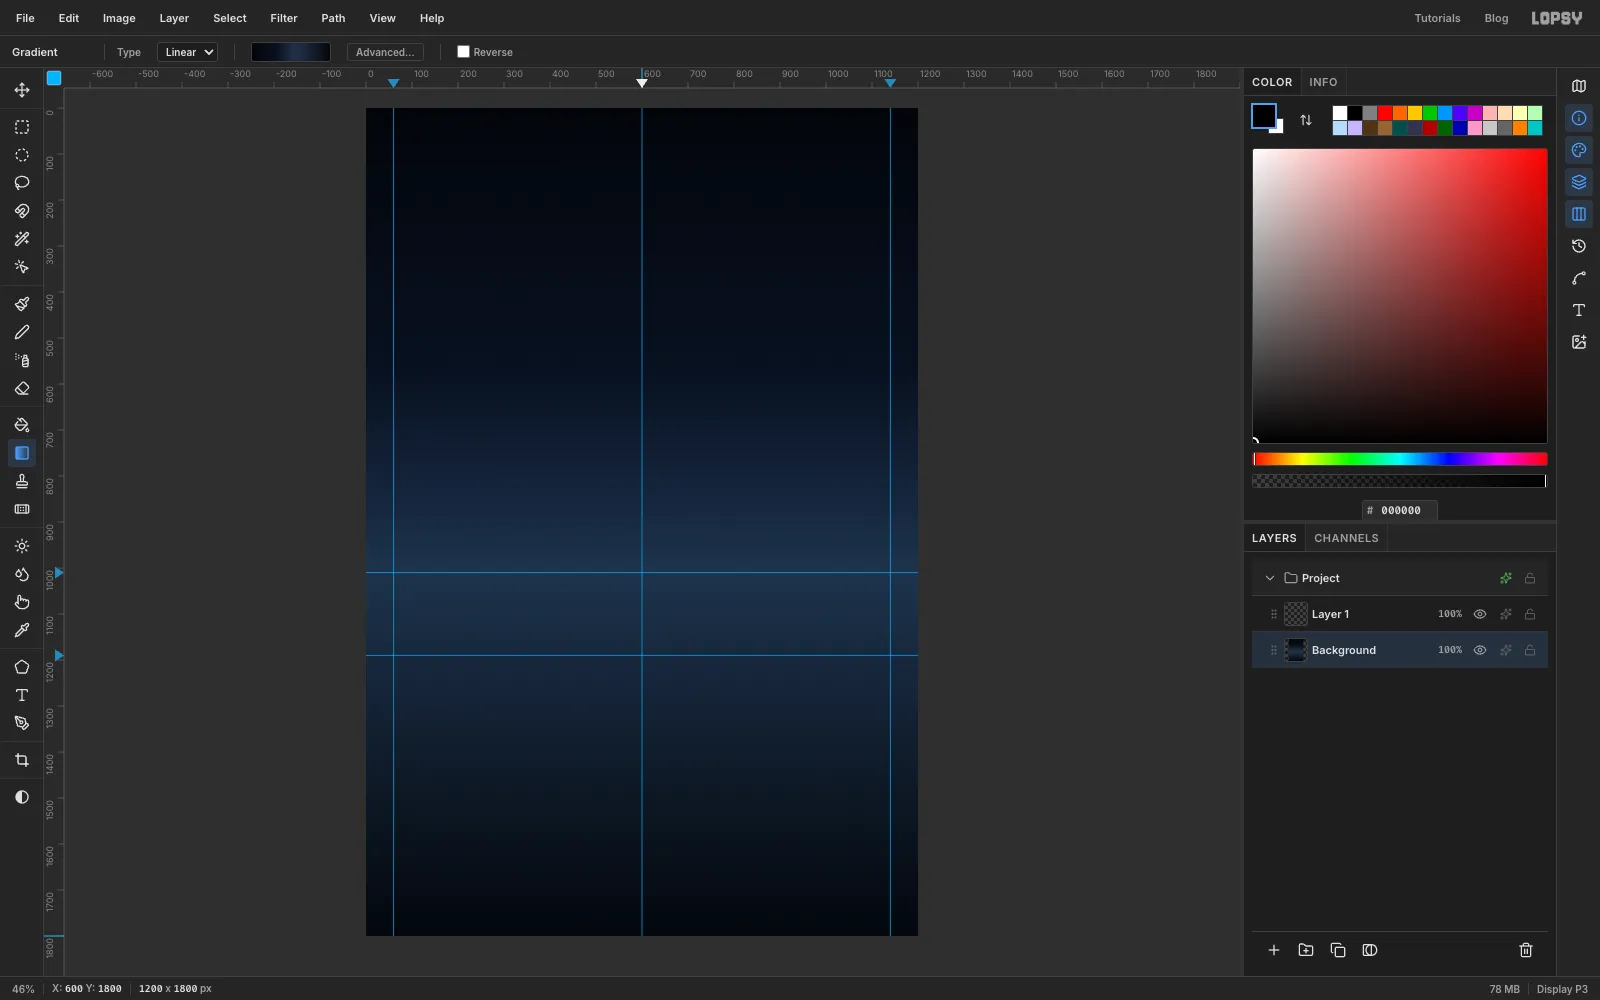Screen dimensions: 1600x1000
Task: Select the Rectangular Marquee tool
Action: 22,127
